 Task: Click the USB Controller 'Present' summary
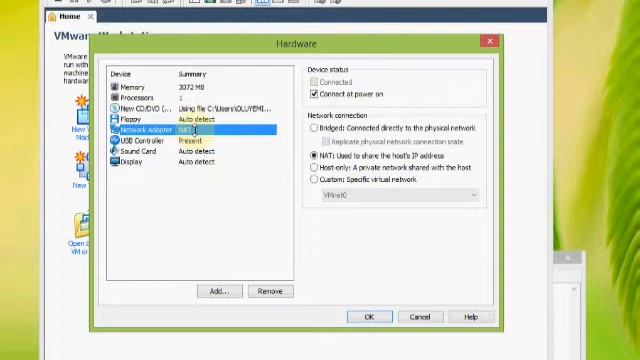(x=190, y=140)
